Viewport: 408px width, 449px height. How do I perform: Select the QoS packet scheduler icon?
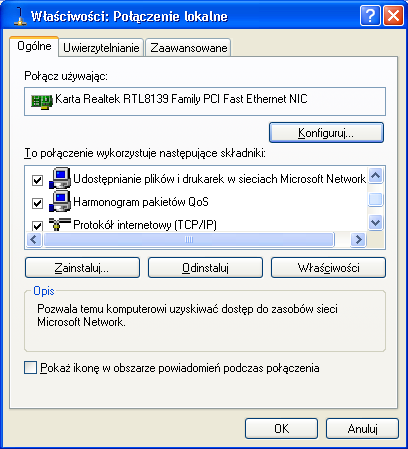60,201
